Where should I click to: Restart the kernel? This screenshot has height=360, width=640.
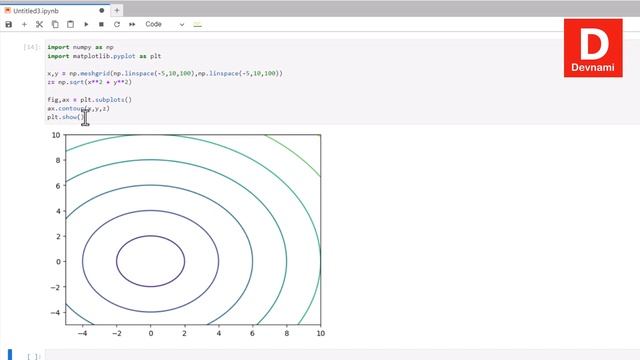(x=117, y=24)
